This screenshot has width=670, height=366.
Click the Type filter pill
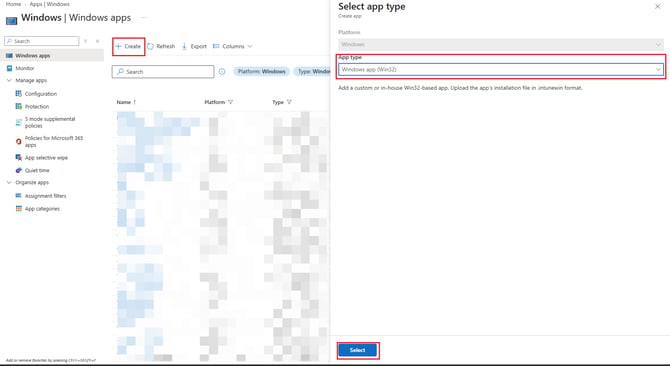[312, 71]
